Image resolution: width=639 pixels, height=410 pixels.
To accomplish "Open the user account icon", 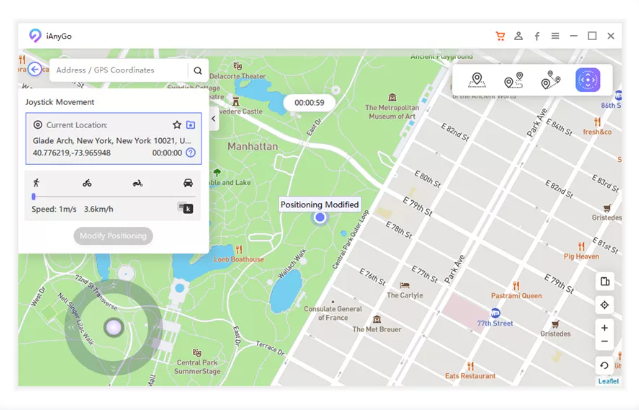I will (518, 36).
